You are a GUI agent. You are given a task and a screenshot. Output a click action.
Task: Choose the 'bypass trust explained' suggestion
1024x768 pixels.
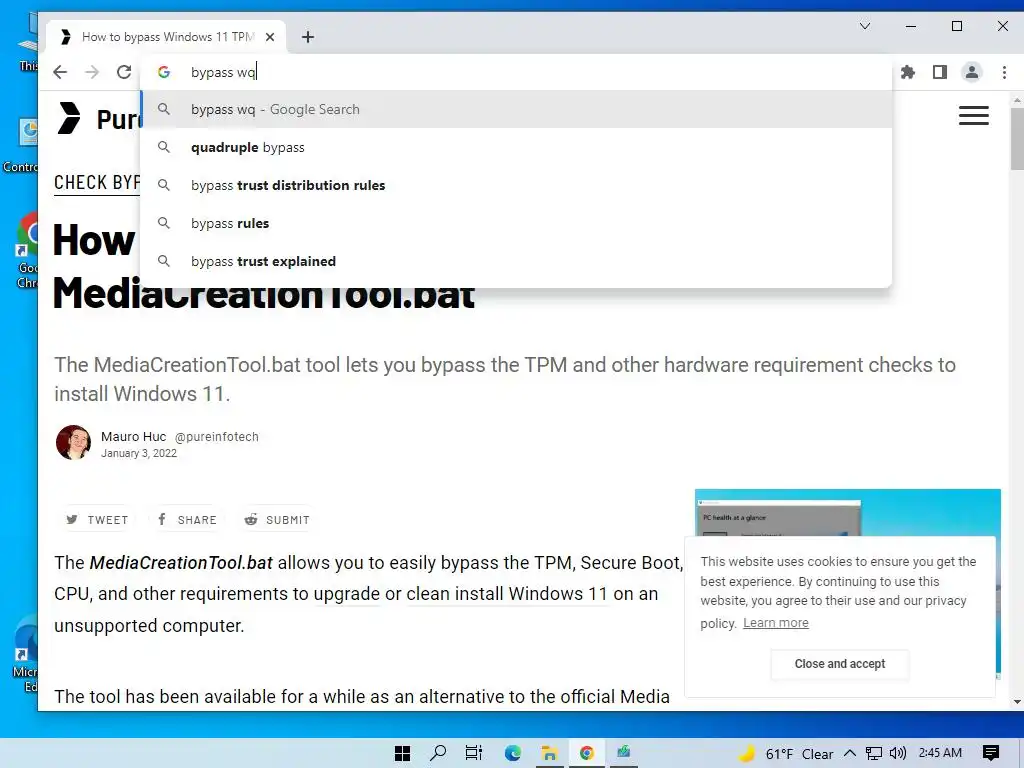[x=516, y=261]
